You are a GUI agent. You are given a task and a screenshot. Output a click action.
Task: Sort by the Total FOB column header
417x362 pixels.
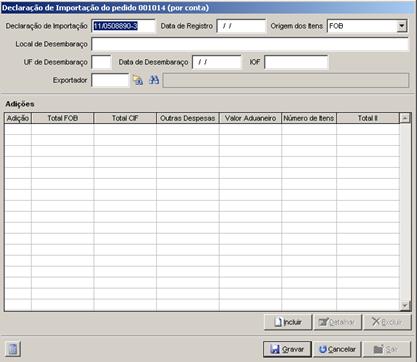(63, 118)
